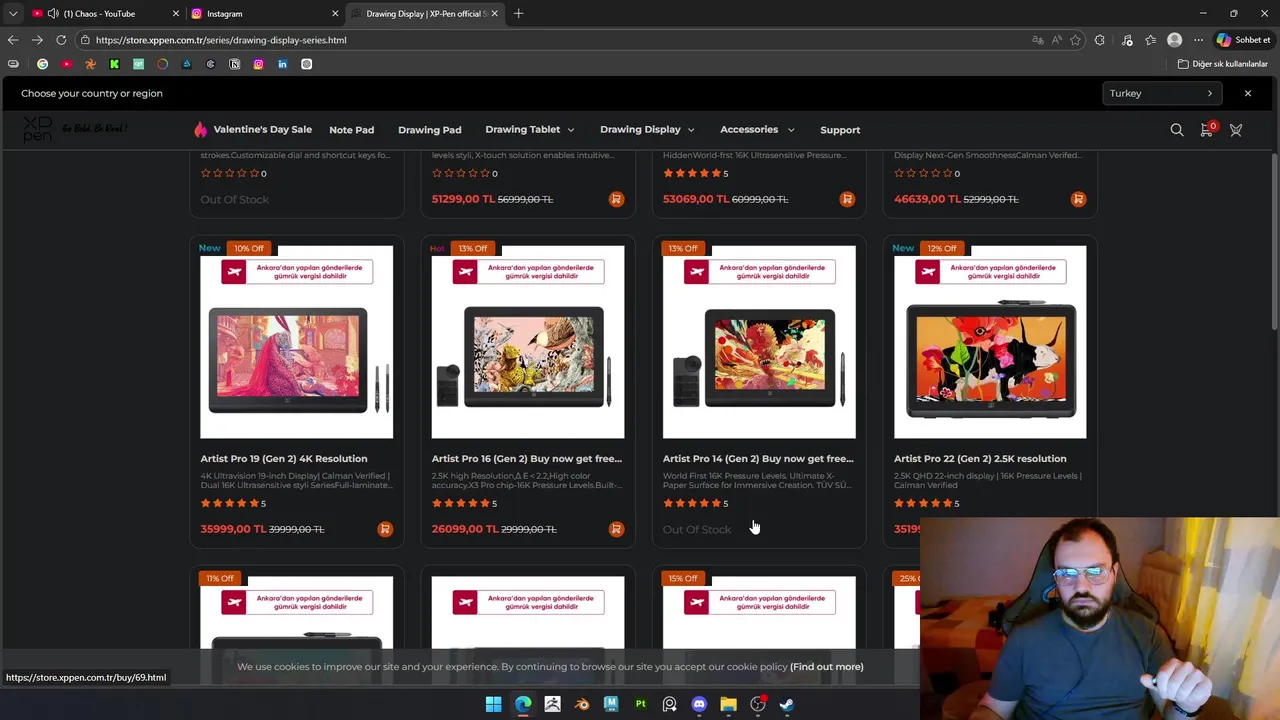Open the site search magnifier icon
Image resolution: width=1280 pixels, height=720 pixels.
[x=1177, y=130]
